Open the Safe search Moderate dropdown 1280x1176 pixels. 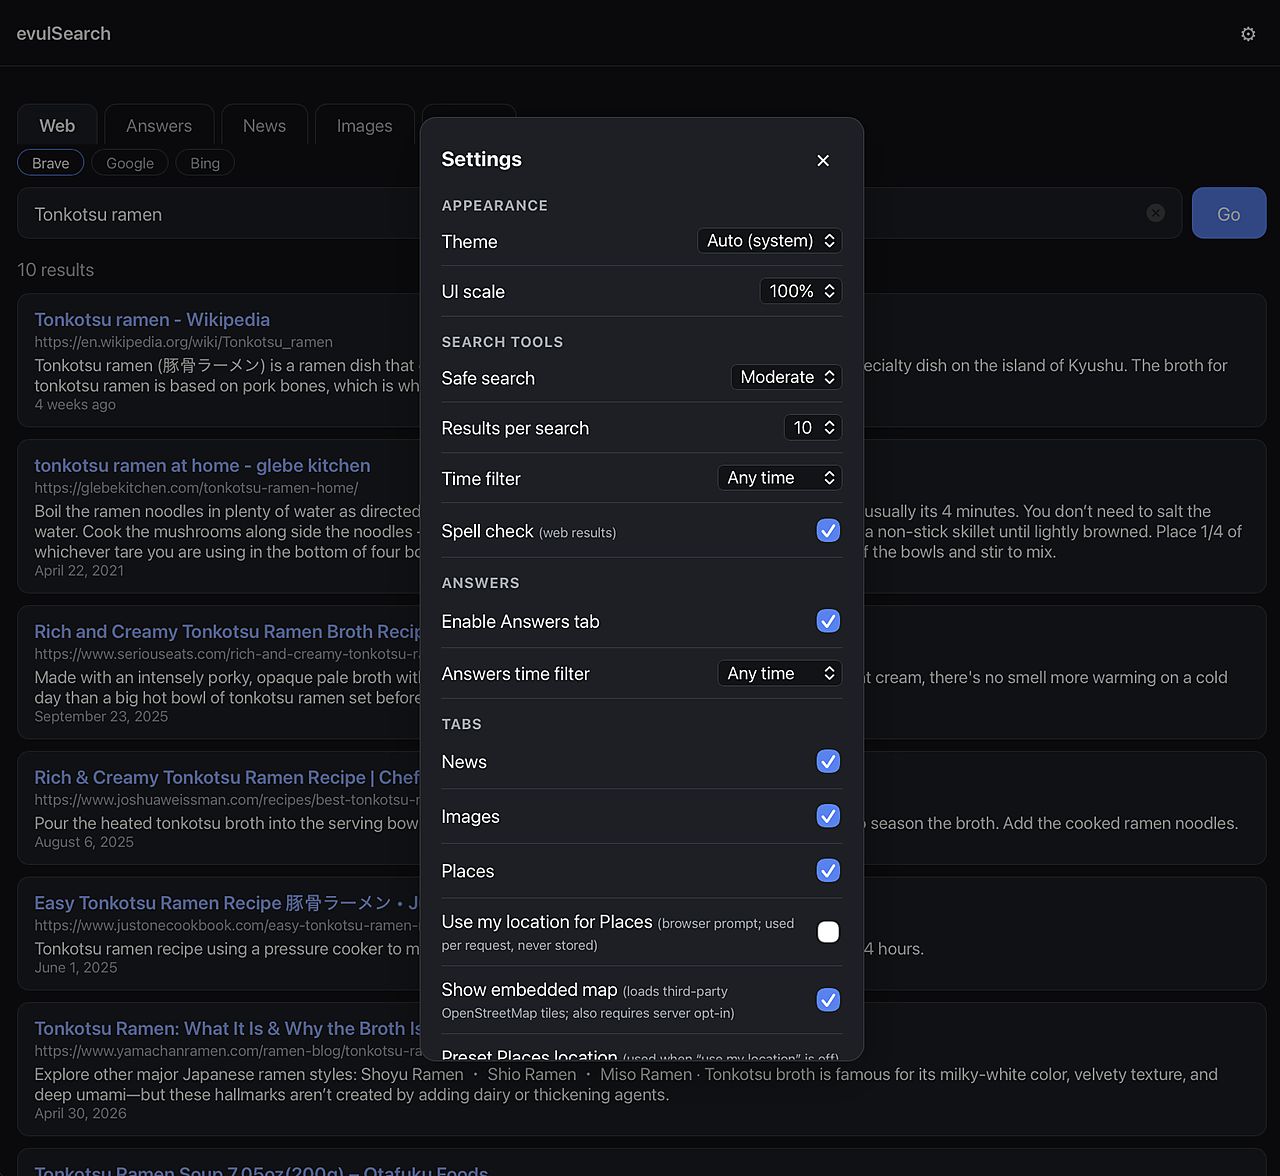tap(786, 377)
